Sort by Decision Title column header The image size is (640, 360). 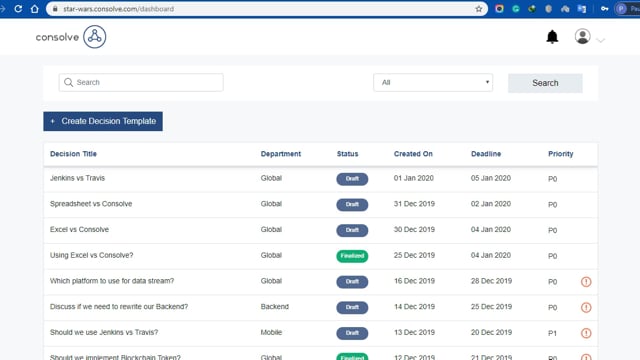(x=73, y=154)
